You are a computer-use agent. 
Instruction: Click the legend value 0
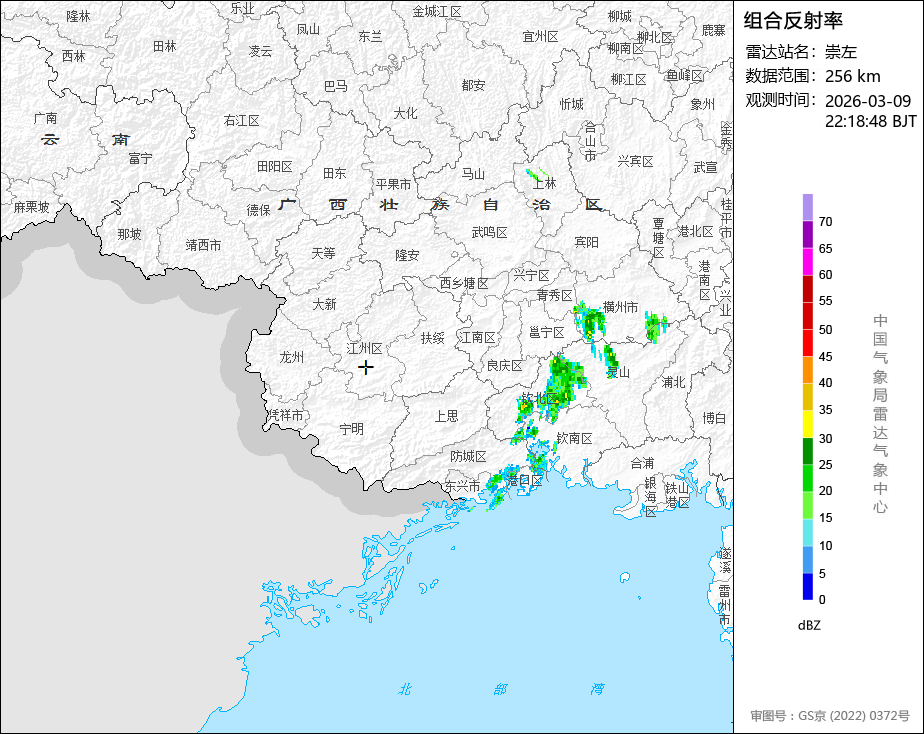tap(822, 600)
